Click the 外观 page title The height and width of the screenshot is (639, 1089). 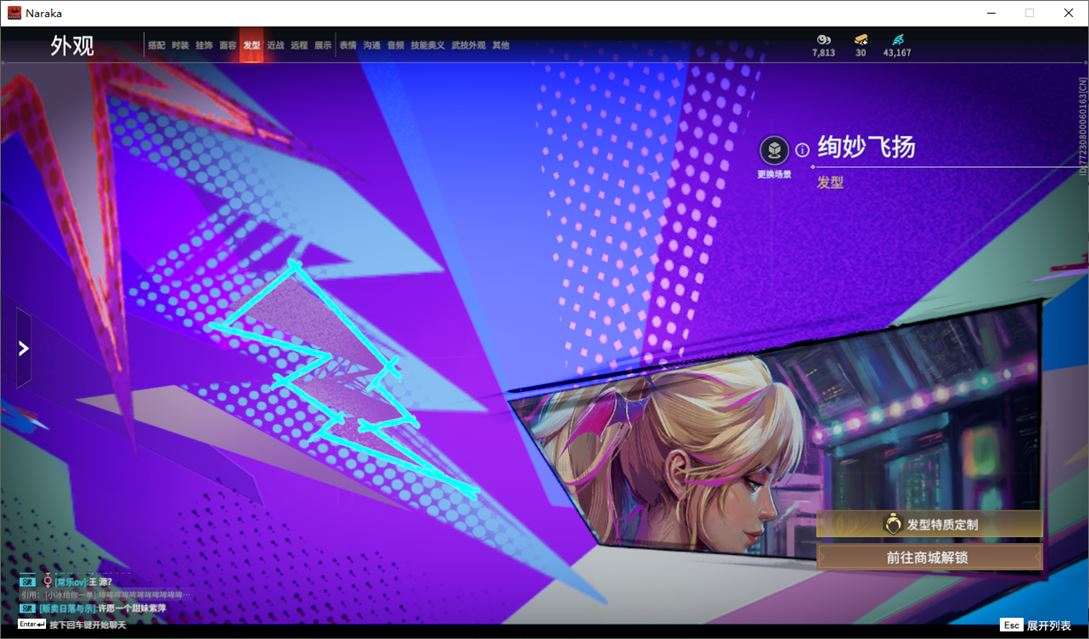tap(72, 46)
